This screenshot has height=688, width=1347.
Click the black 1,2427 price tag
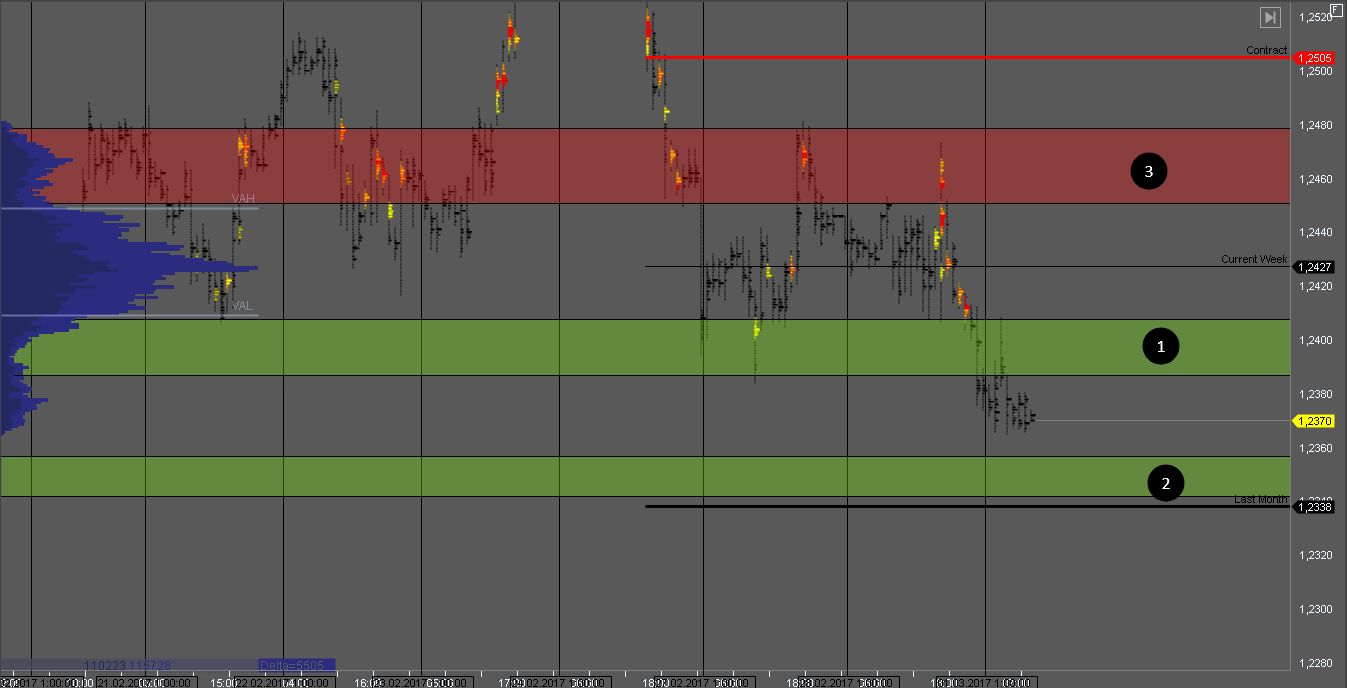coord(1312,267)
